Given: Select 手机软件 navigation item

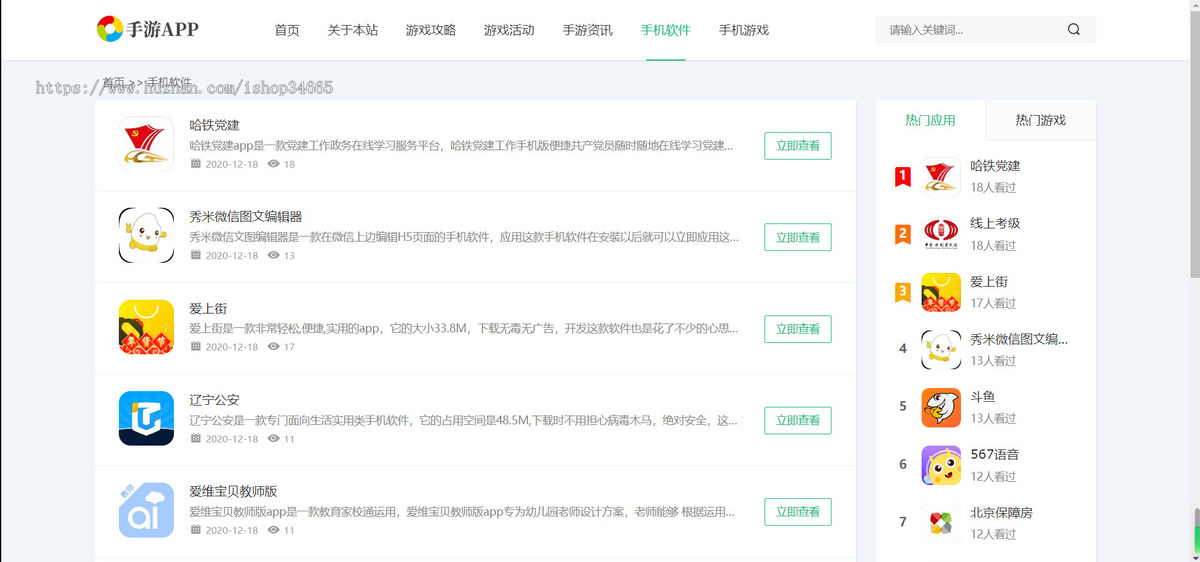Looking at the screenshot, I should 666,30.
